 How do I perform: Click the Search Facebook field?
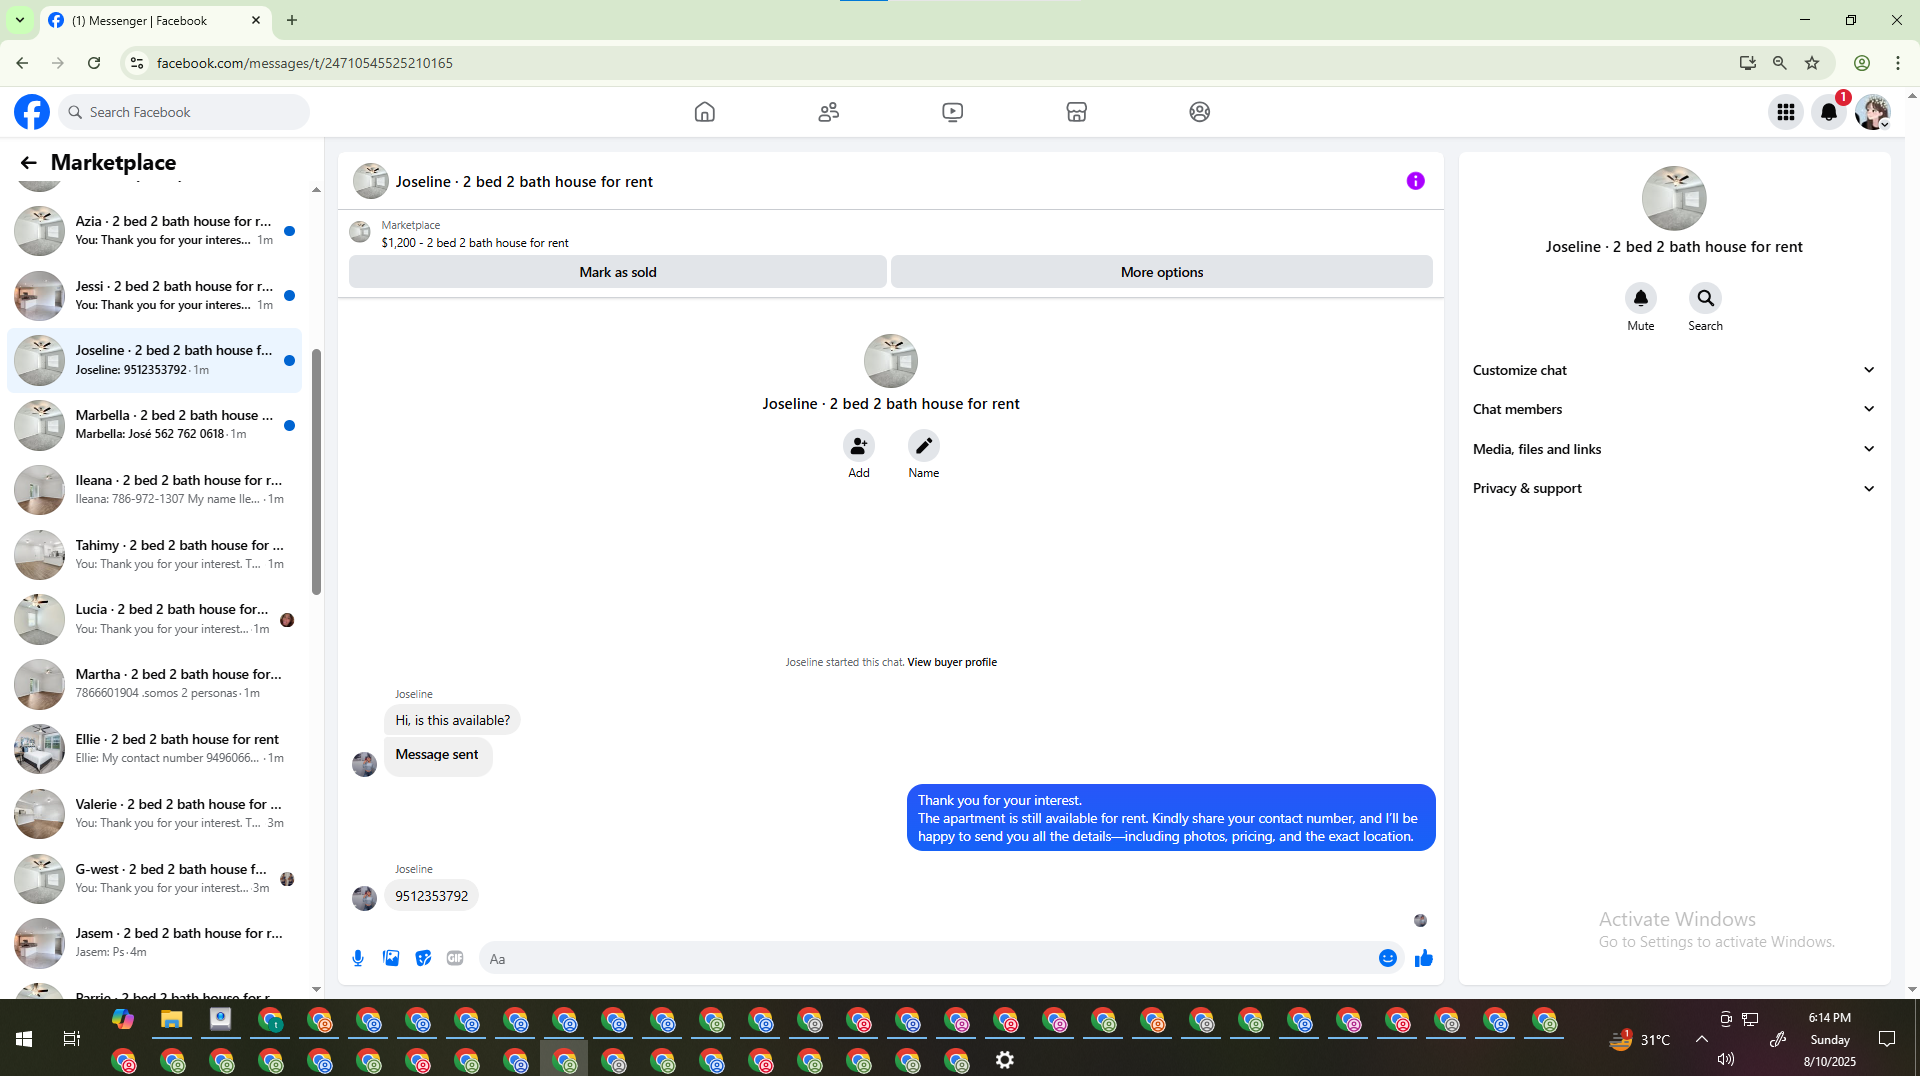[184, 112]
